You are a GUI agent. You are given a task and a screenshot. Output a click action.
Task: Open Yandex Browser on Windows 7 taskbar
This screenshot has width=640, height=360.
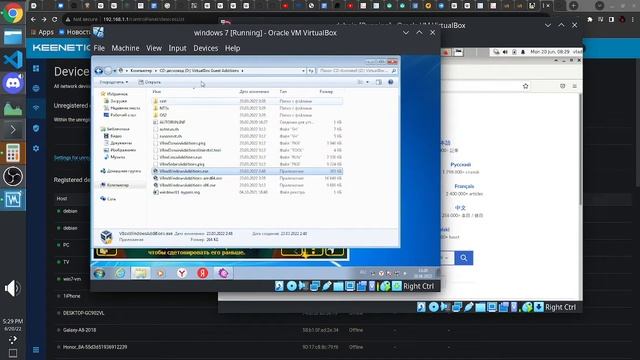coord(182,273)
